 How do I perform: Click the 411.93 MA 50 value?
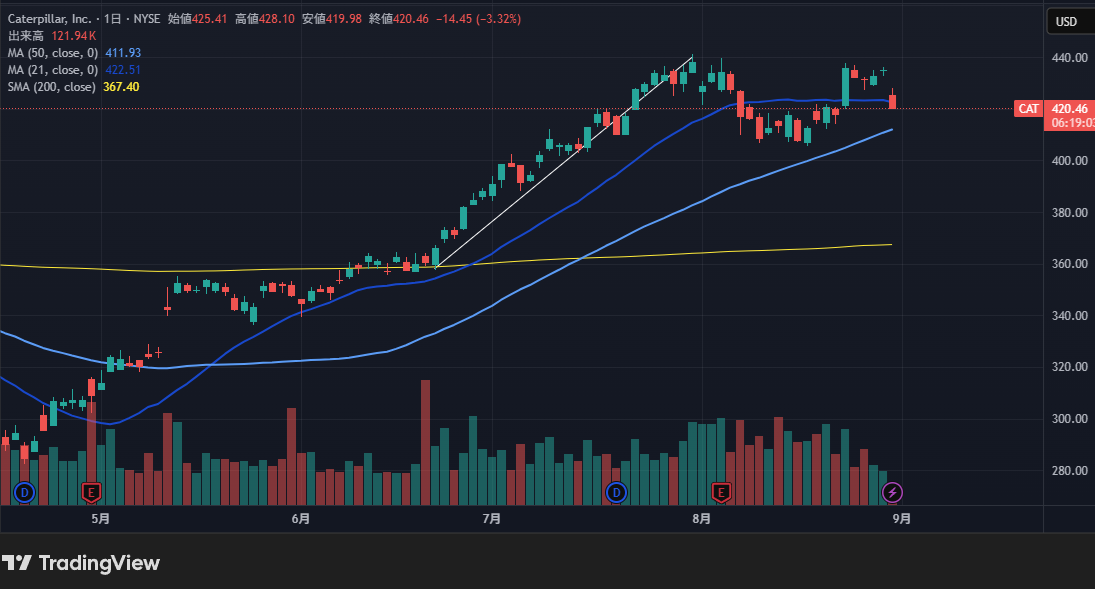123,53
